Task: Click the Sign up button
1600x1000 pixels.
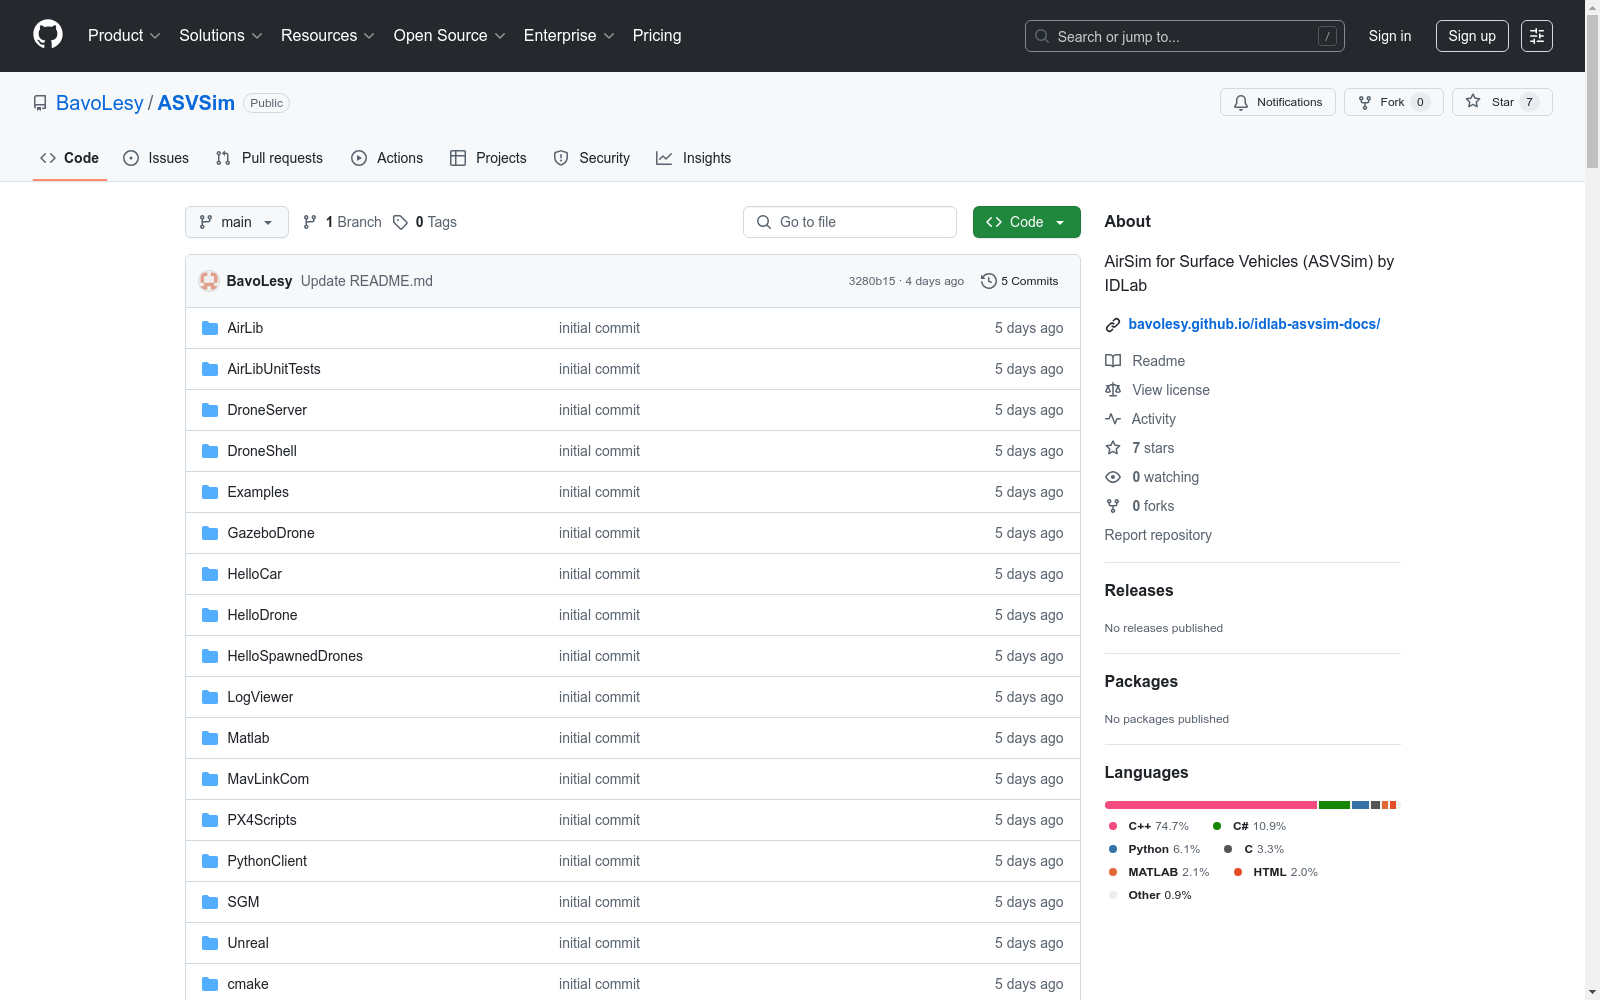Action: point(1472,36)
